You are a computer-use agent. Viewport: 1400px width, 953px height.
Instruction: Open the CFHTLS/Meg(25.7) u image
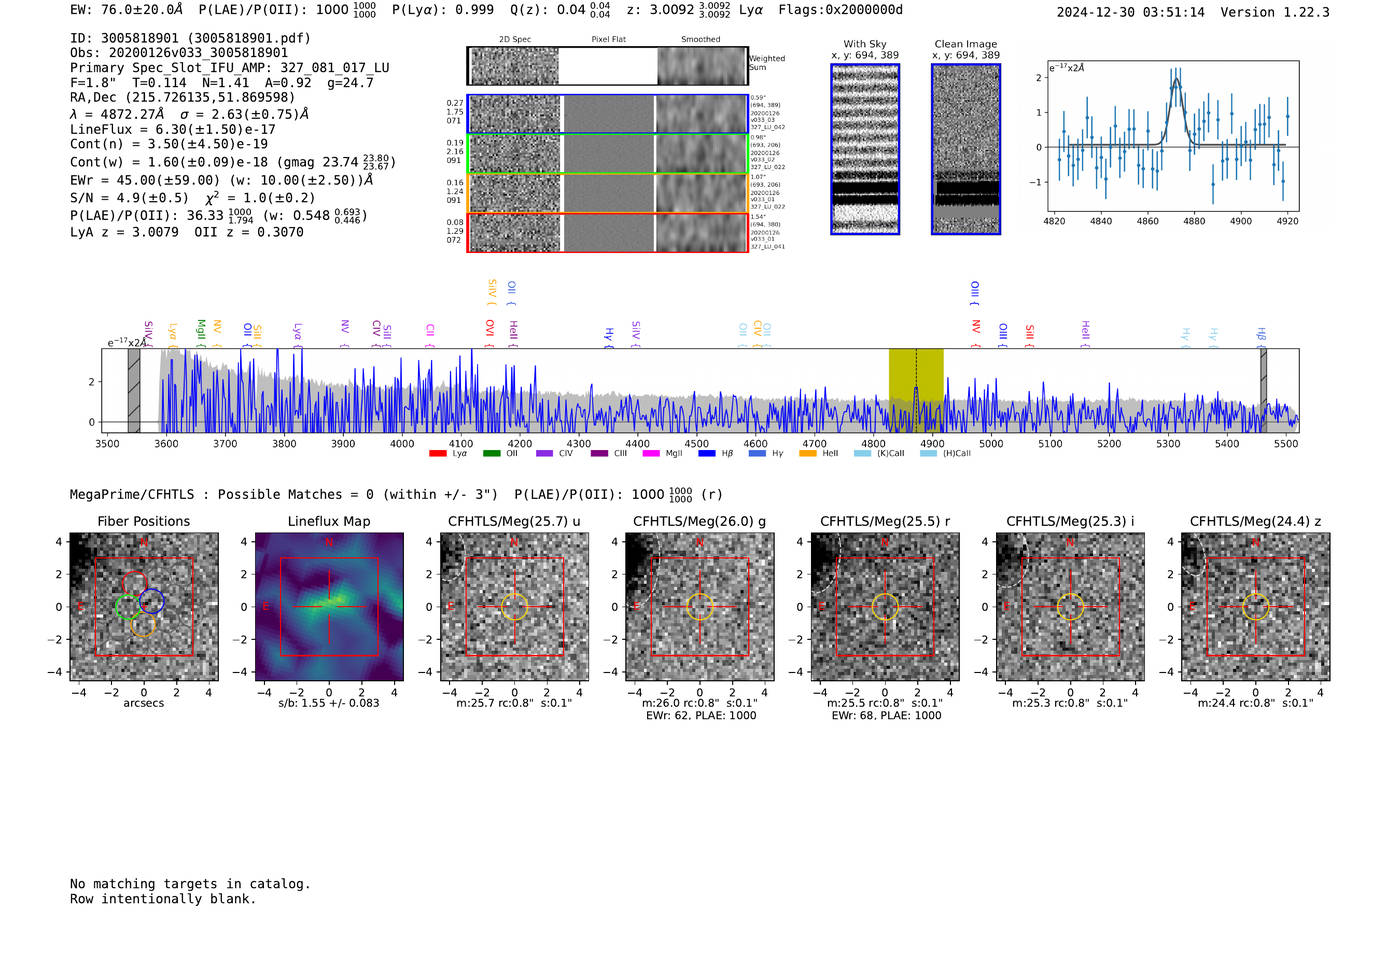pyautogui.click(x=514, y=607)
